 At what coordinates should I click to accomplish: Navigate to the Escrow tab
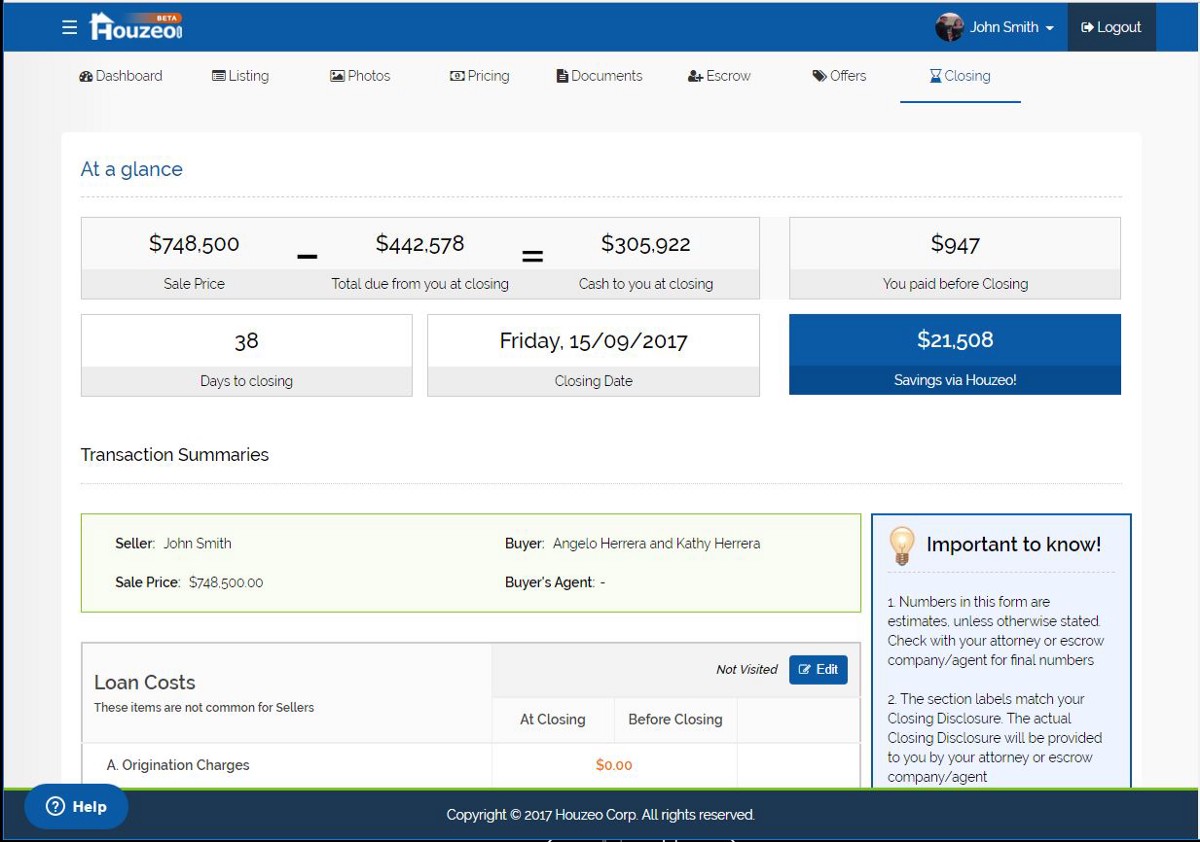719,76
